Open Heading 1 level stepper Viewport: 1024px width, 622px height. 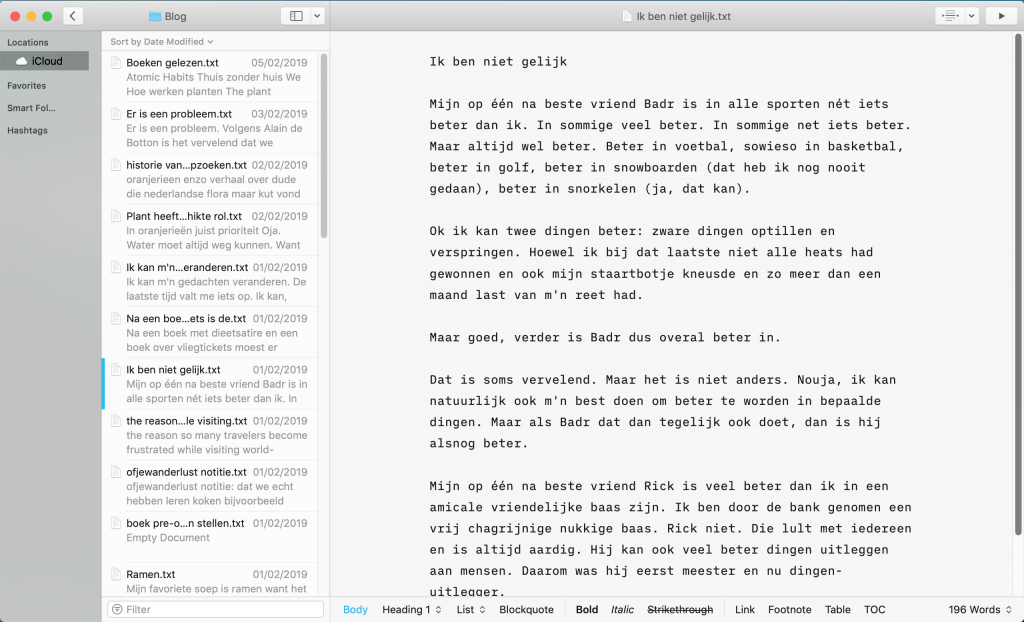point(412,609)
